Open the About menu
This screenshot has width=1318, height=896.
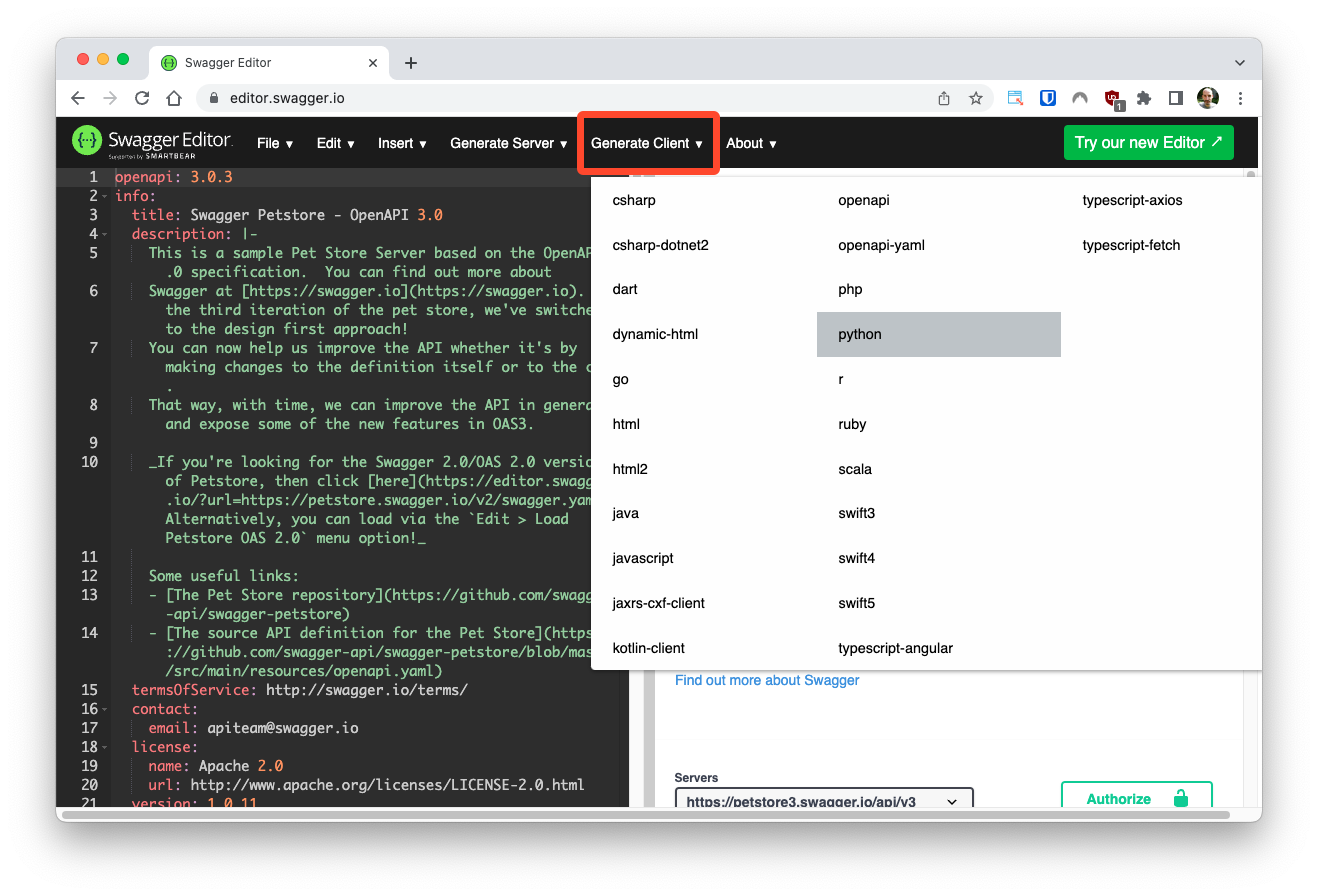point(751,143)
